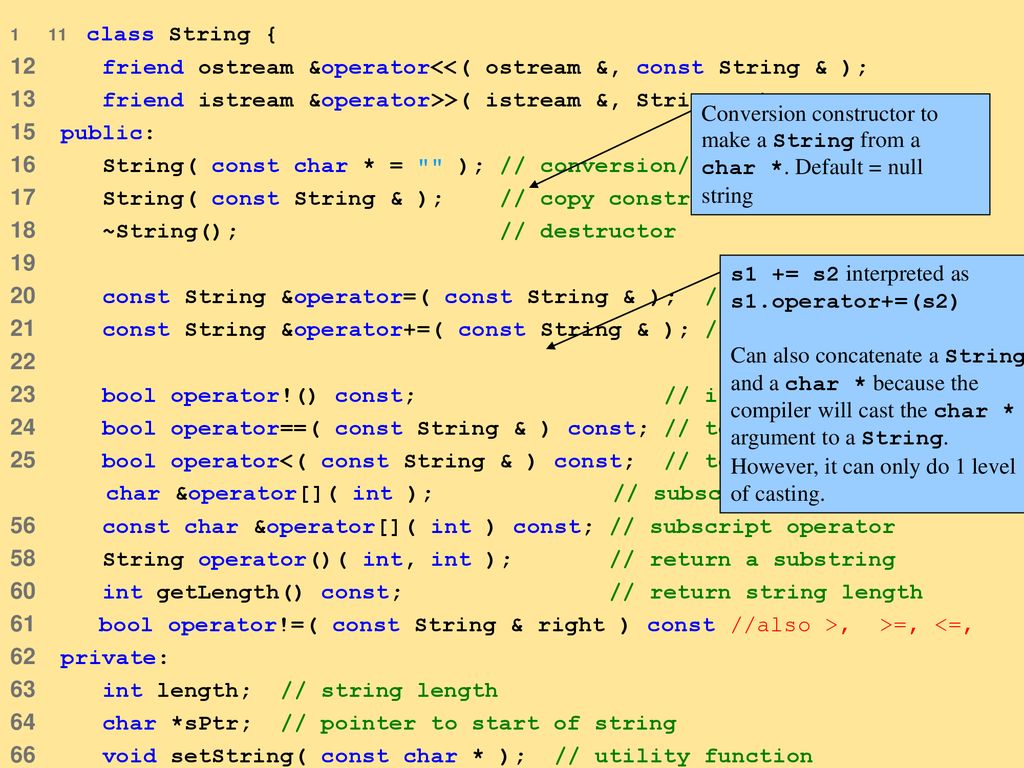This screenshot has height=768, width=1024.
Task: Click the bool operator== declaration
Action: tap(374, 428)
